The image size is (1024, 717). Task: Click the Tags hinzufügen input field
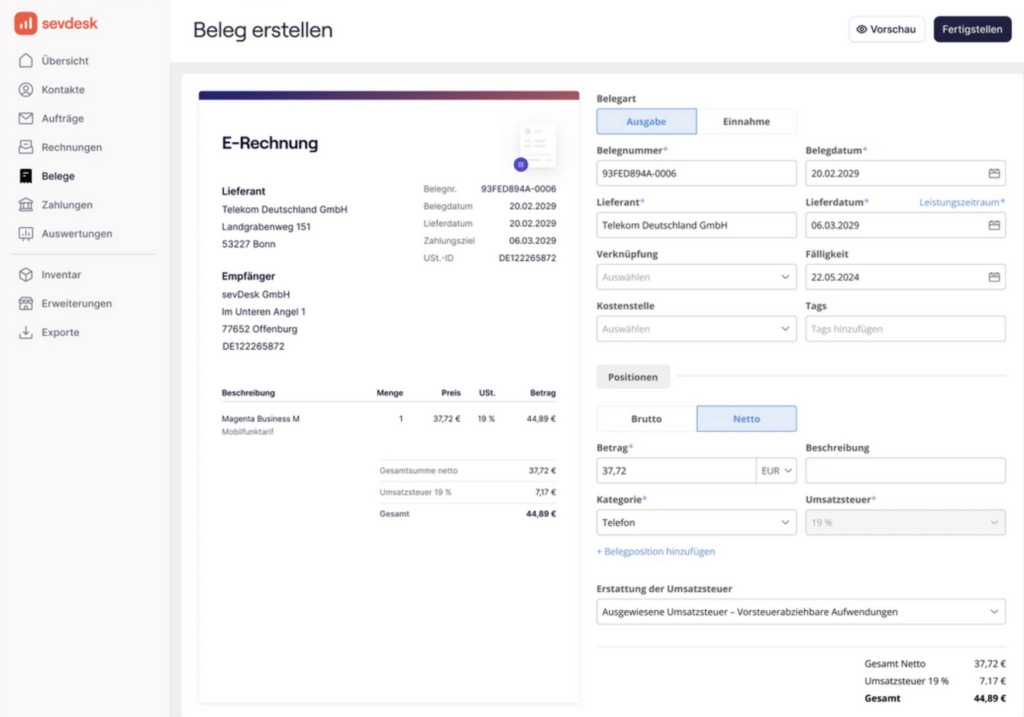coord(905,329)
